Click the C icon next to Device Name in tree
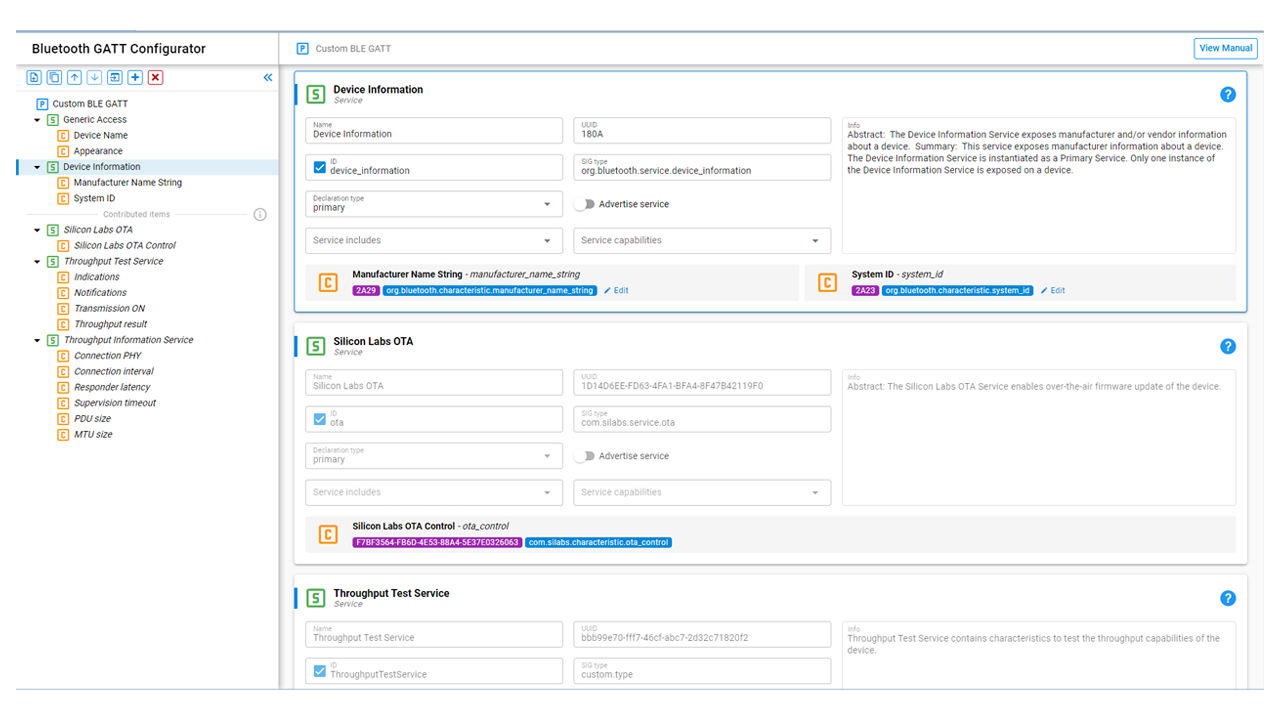Viewport: 1280px width, 720px height. [63, 135]
